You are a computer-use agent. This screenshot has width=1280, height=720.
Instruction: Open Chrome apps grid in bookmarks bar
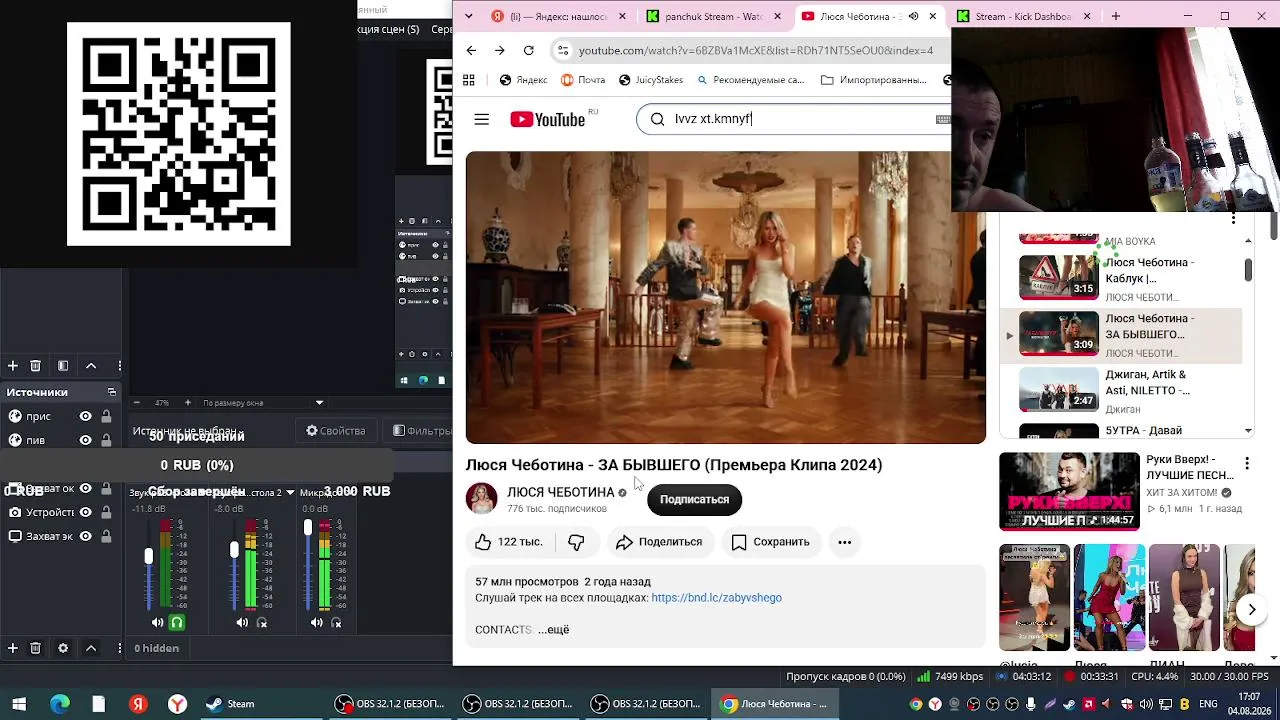(468, 80)
